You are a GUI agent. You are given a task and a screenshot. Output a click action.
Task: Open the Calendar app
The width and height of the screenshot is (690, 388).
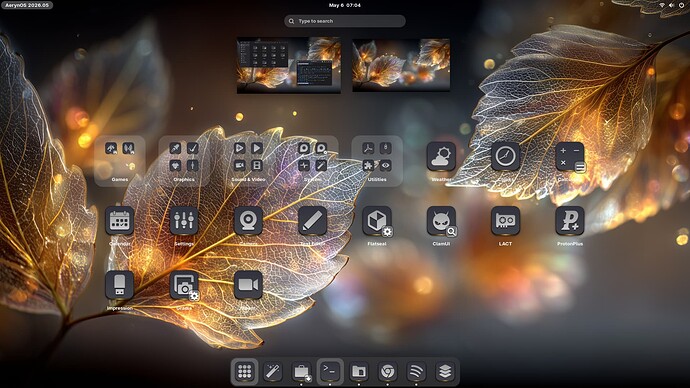(120, 221)
